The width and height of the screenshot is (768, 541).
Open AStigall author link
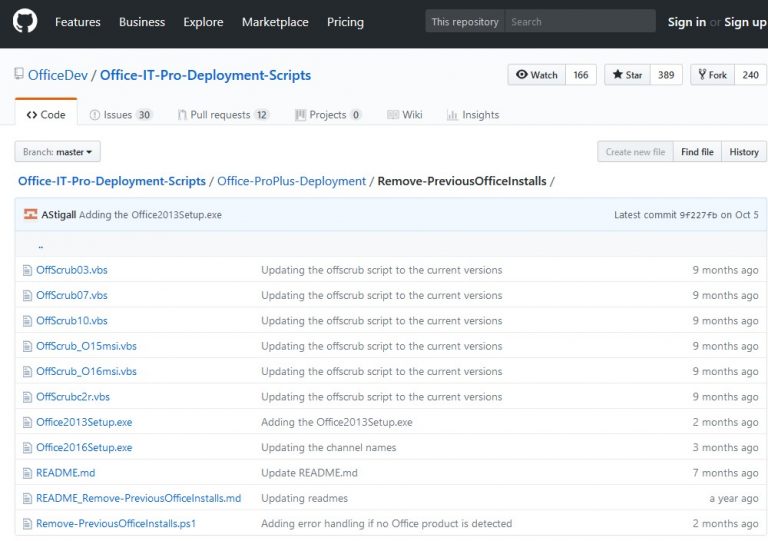point(59,215)
